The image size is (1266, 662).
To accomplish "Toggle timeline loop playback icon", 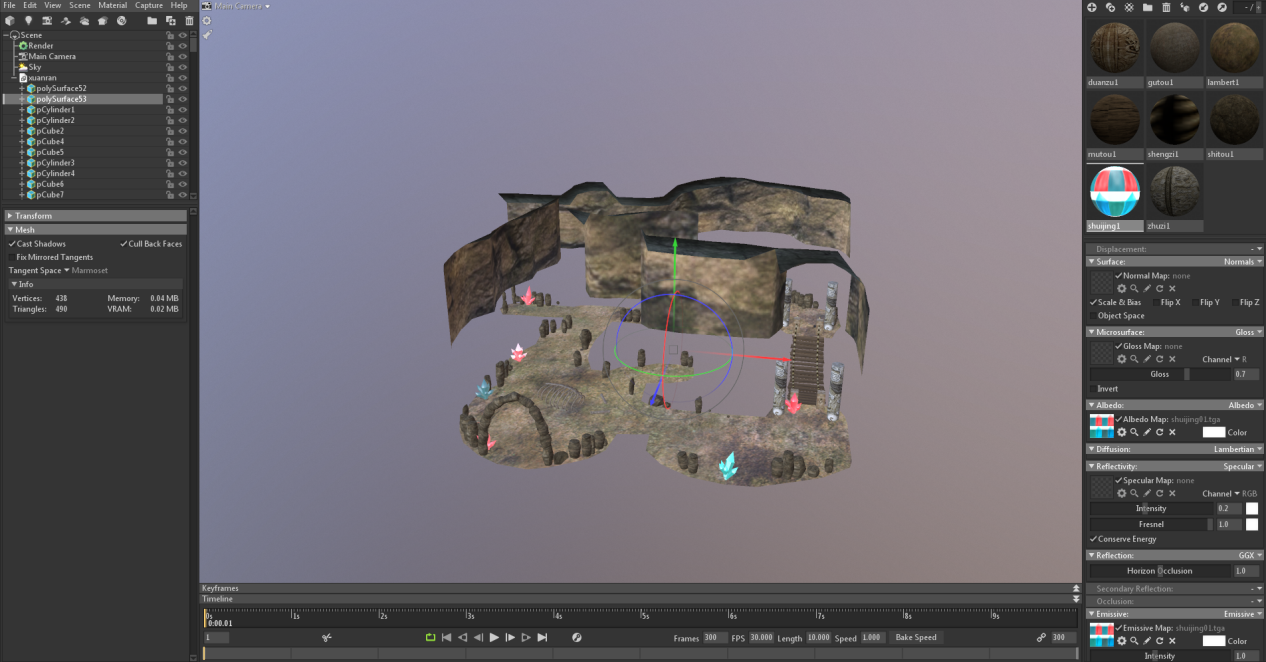I will point(430,637).
